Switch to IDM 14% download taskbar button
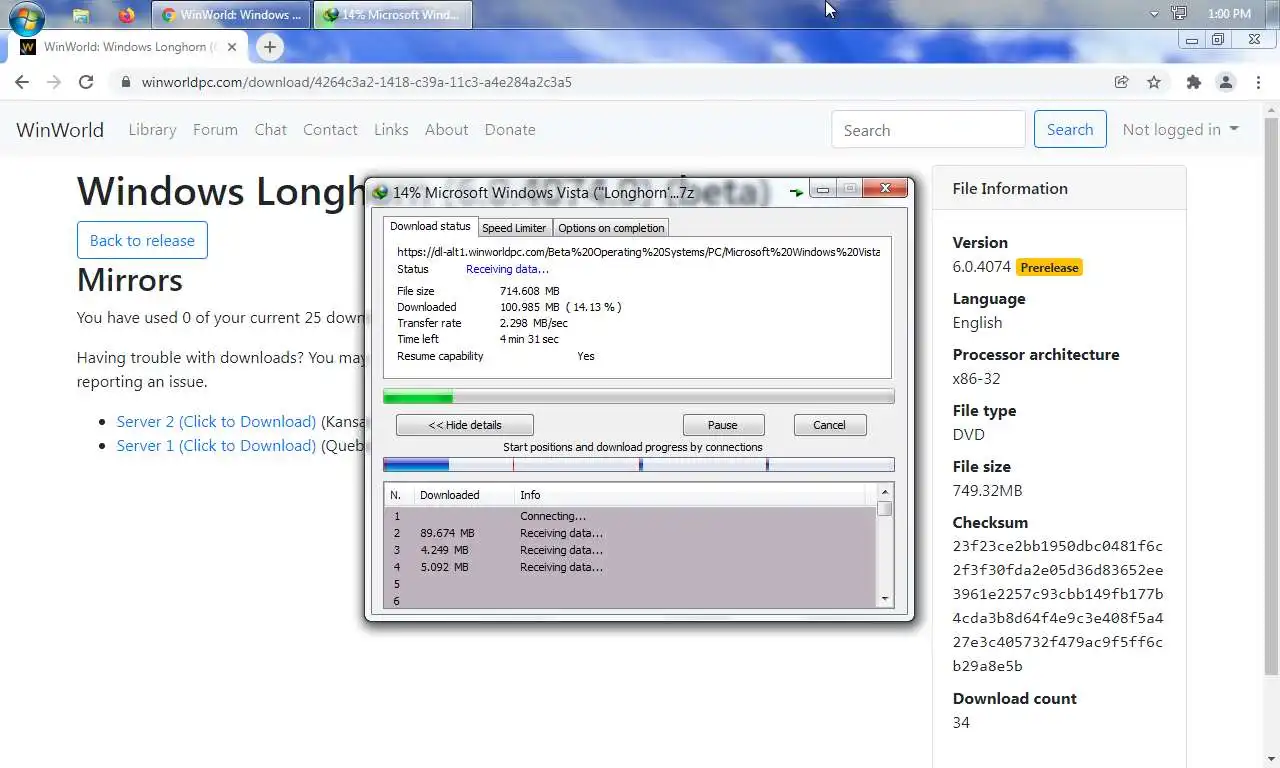Image resolution: width=1280 pixels, height=768 pixels. point(392,15)
